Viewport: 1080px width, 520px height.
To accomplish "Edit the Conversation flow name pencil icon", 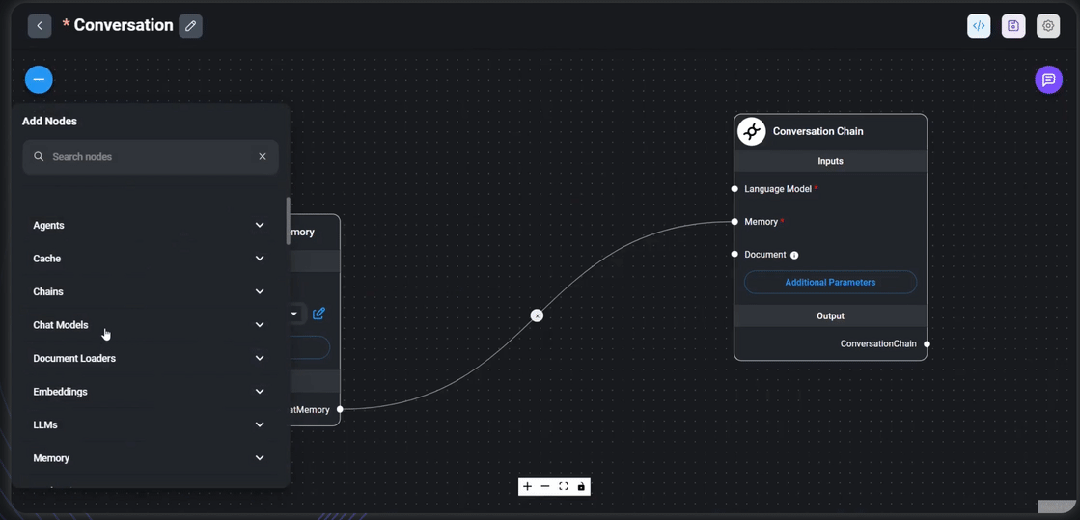I will pyautogui.click(x=191, y=25).
